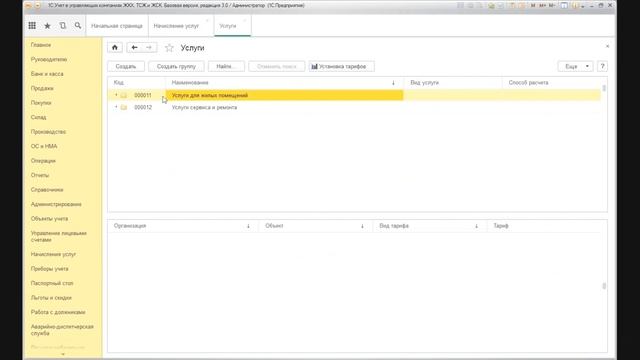Screen dimensions: 640x360
Task: Click the M+ memory button in title bar
Action: 542,6
